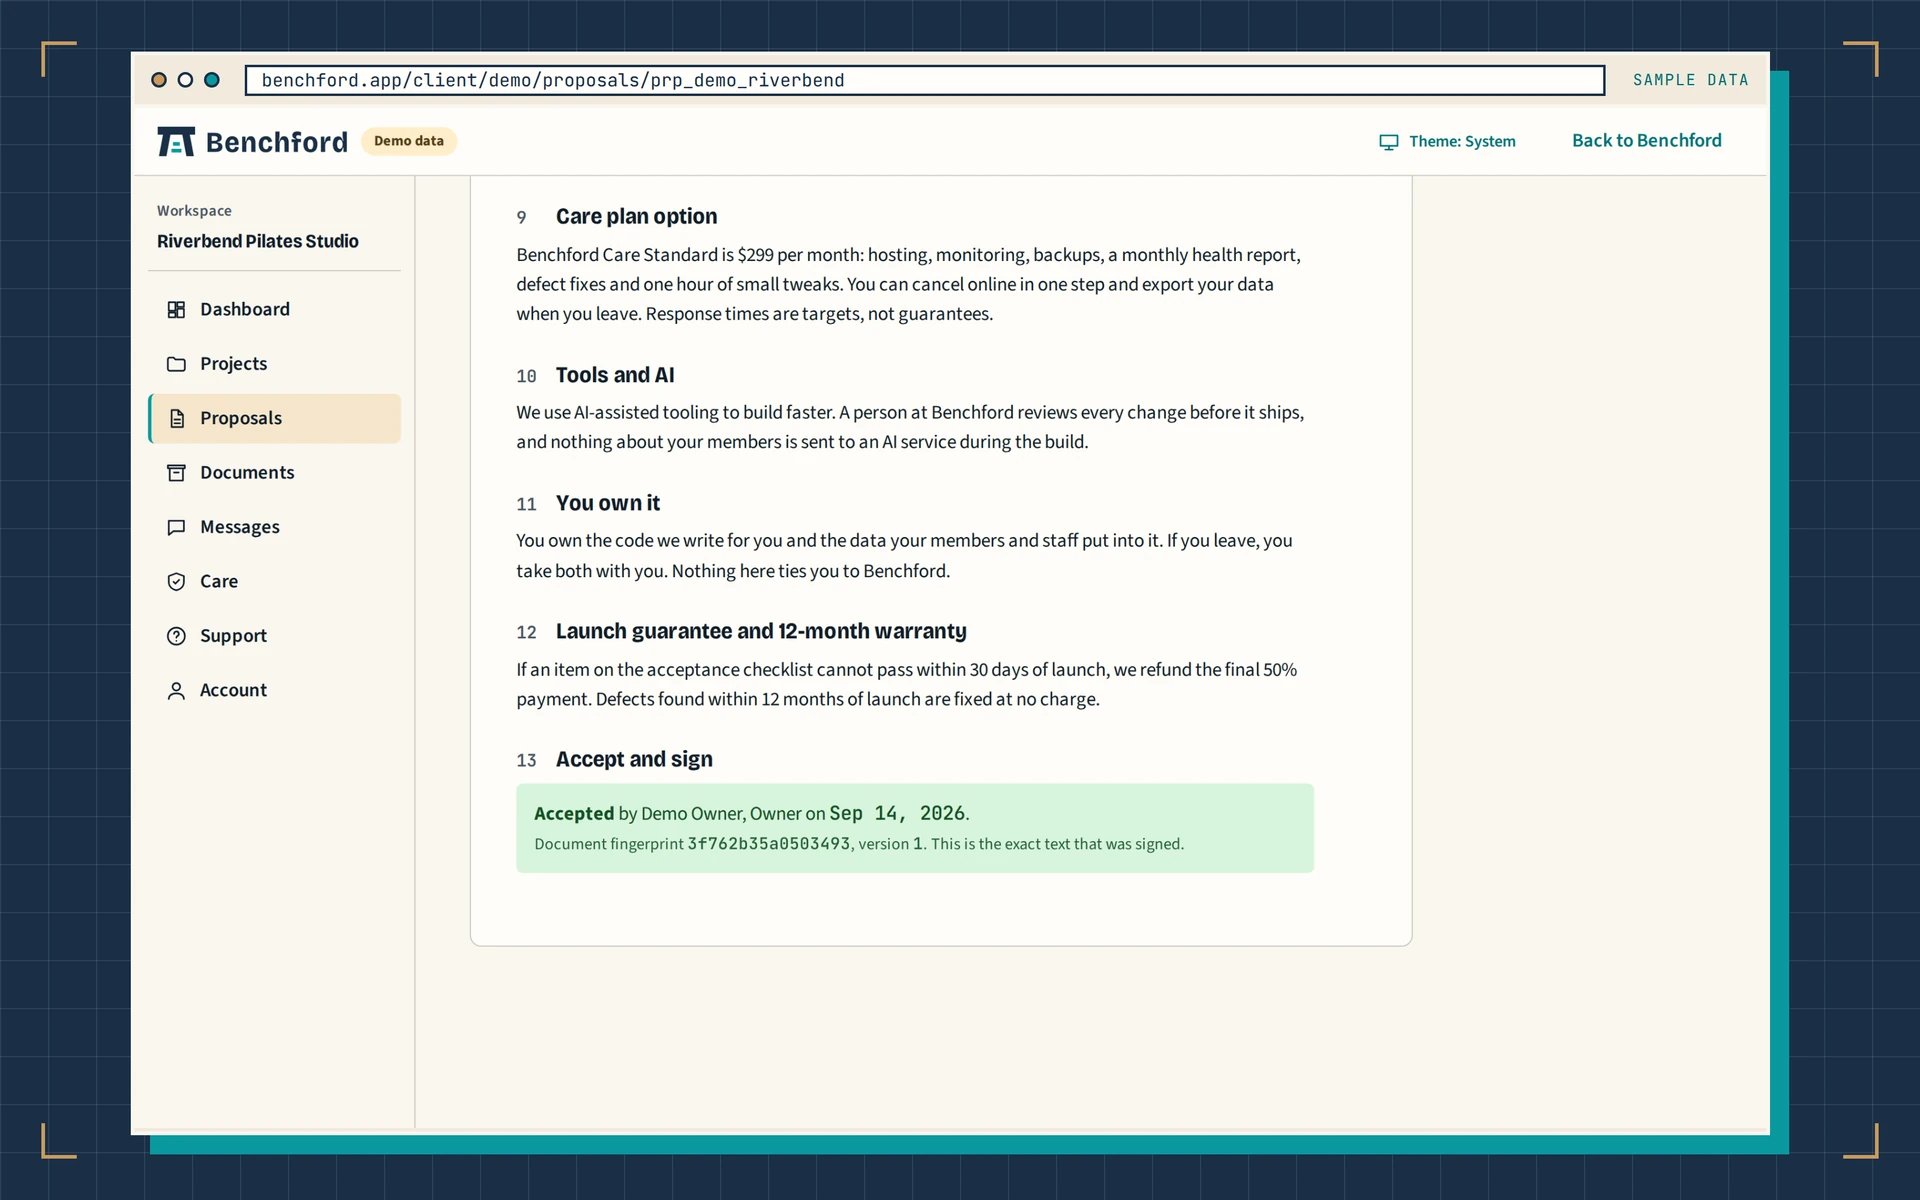This screenshot has width=1920, height=1200.
Task: Follow the Back to Benchford link
Action: click(x=1646, y=141)
